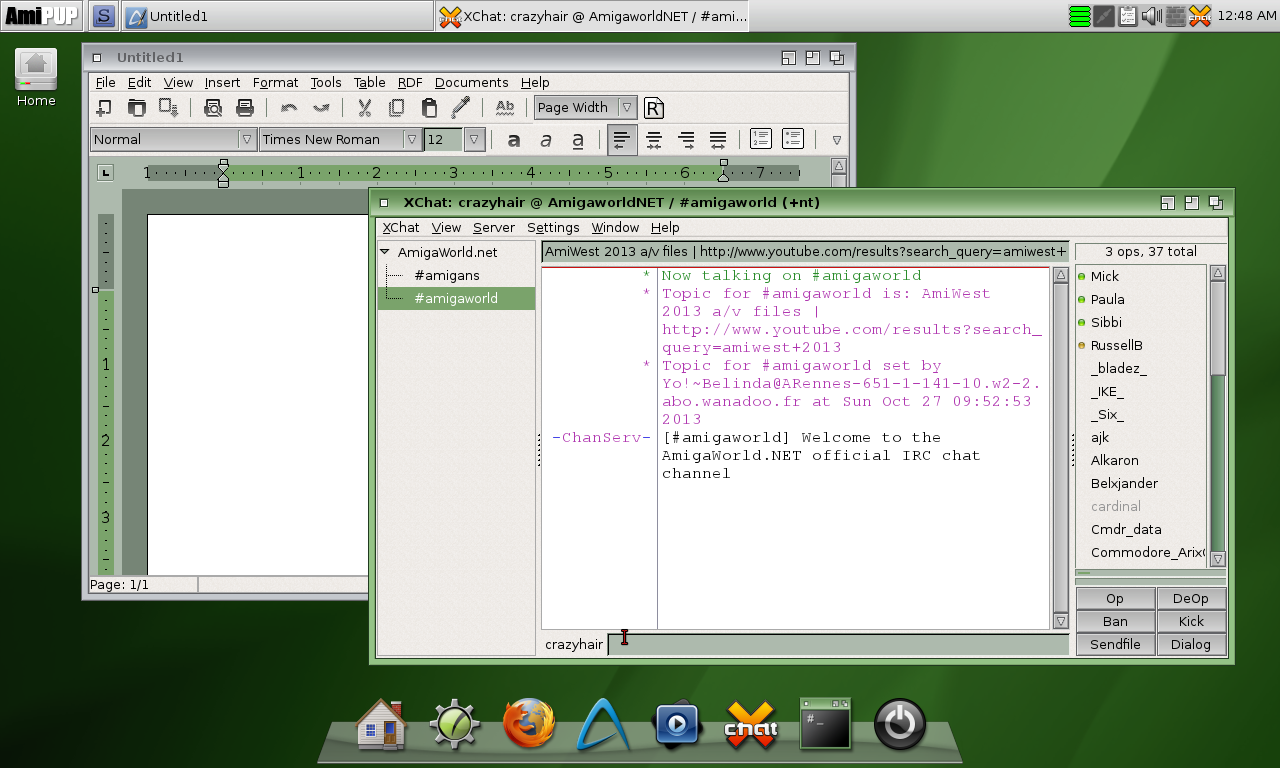Click the Print icon in AbiWord toolbar
Screen dimensions: 1280x768
pos(244,108)
